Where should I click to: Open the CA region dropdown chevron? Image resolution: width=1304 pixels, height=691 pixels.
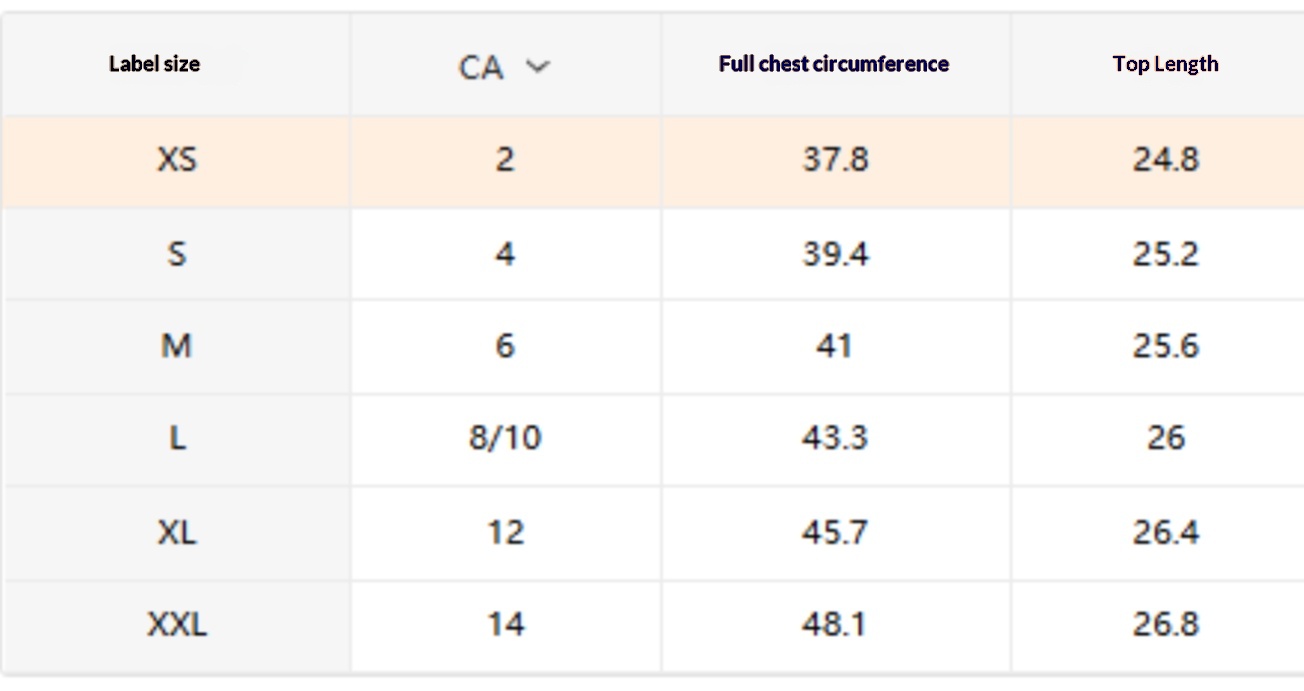[538, 67]
